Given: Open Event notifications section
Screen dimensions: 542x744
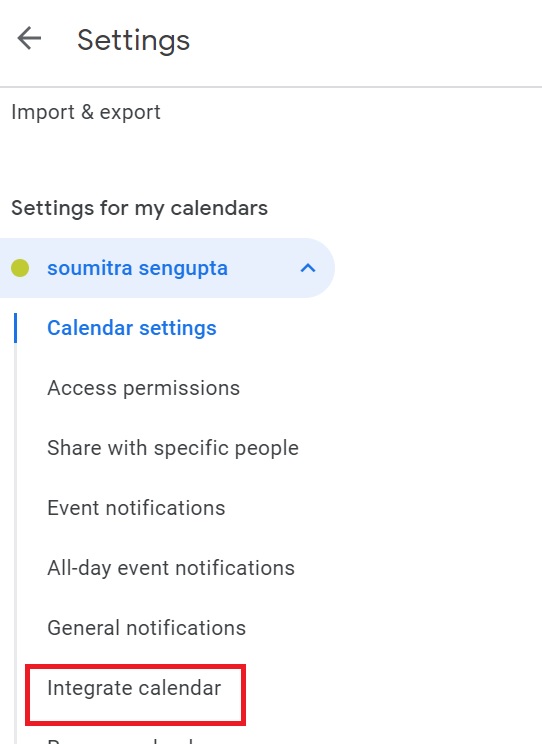Looking at the screenshot, I should click(136, 508).
